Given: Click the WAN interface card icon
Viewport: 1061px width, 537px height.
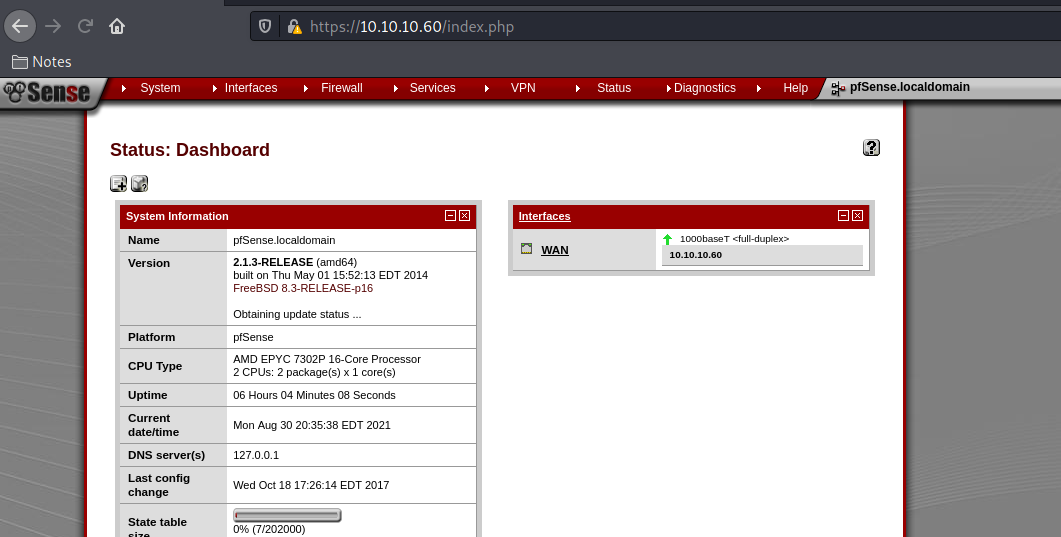Looking at the screenshot, I should click(526, 249).
